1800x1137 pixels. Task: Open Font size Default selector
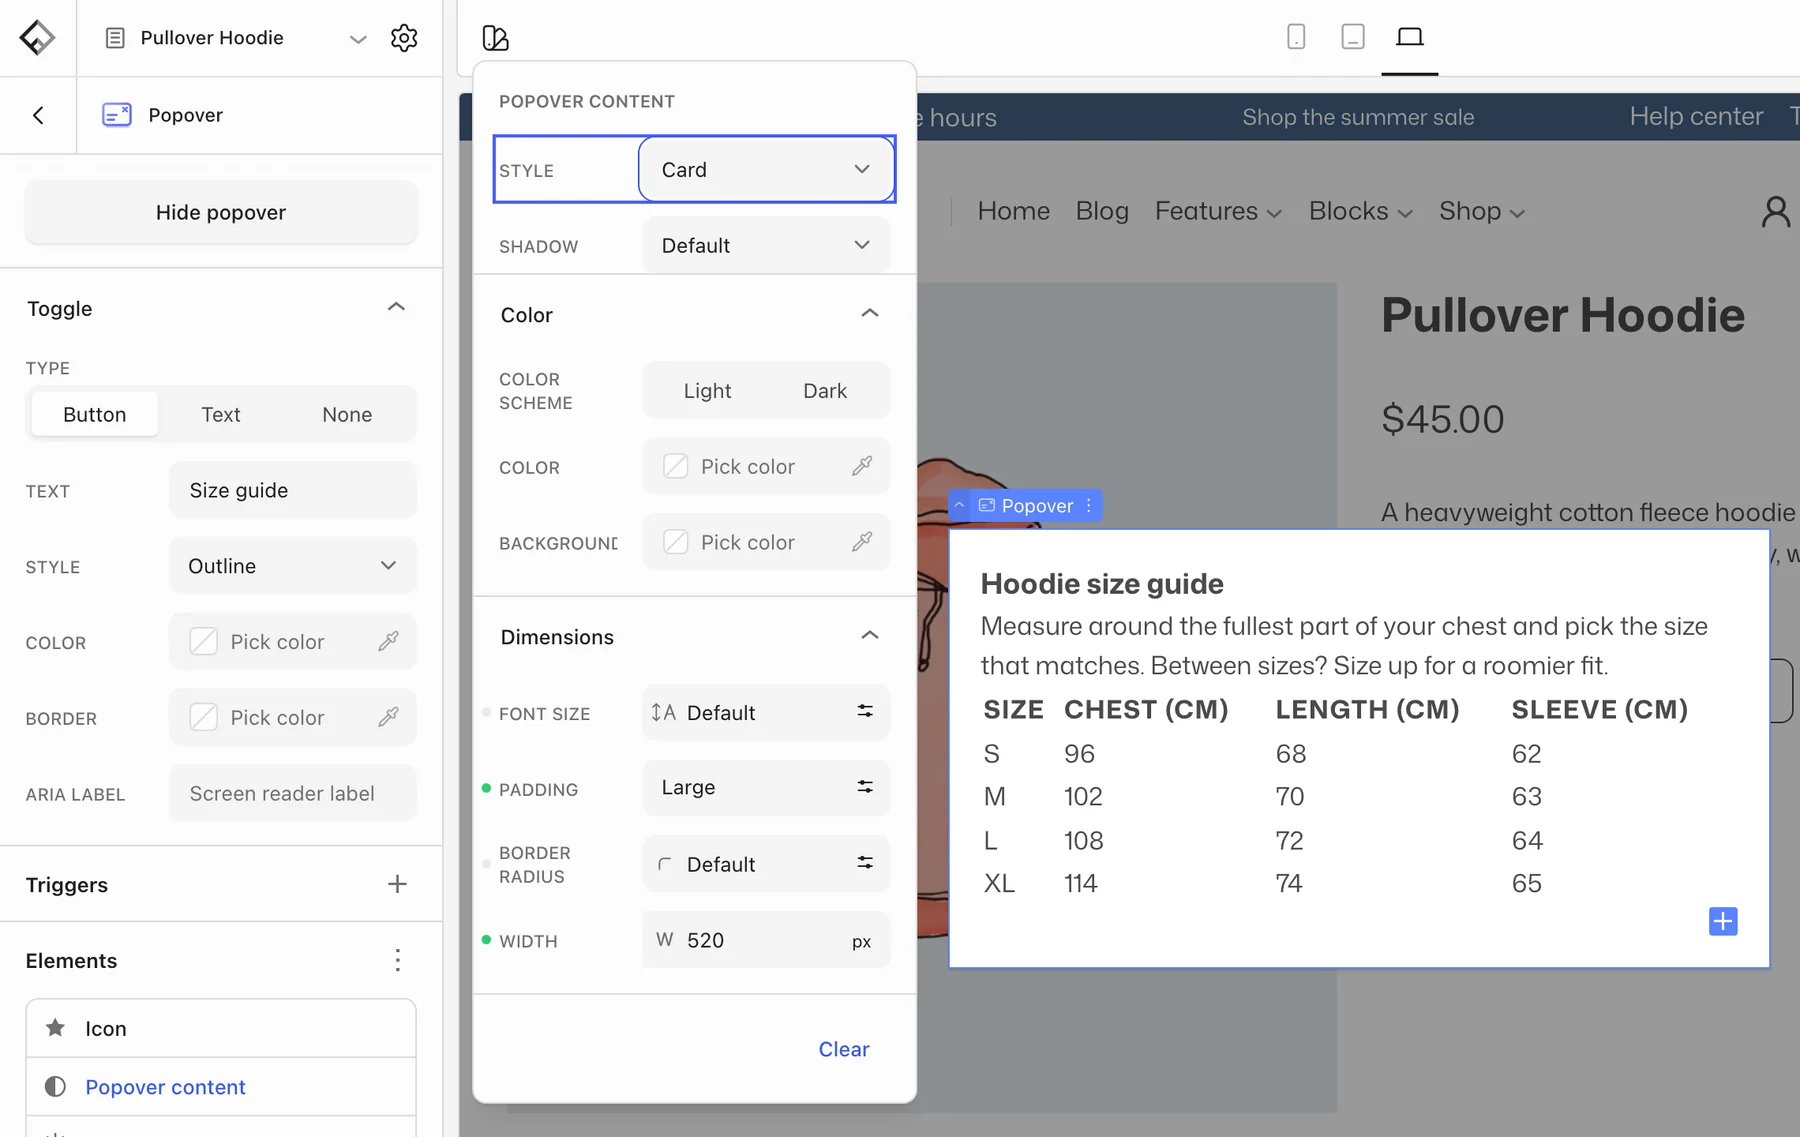pos(766,712)
